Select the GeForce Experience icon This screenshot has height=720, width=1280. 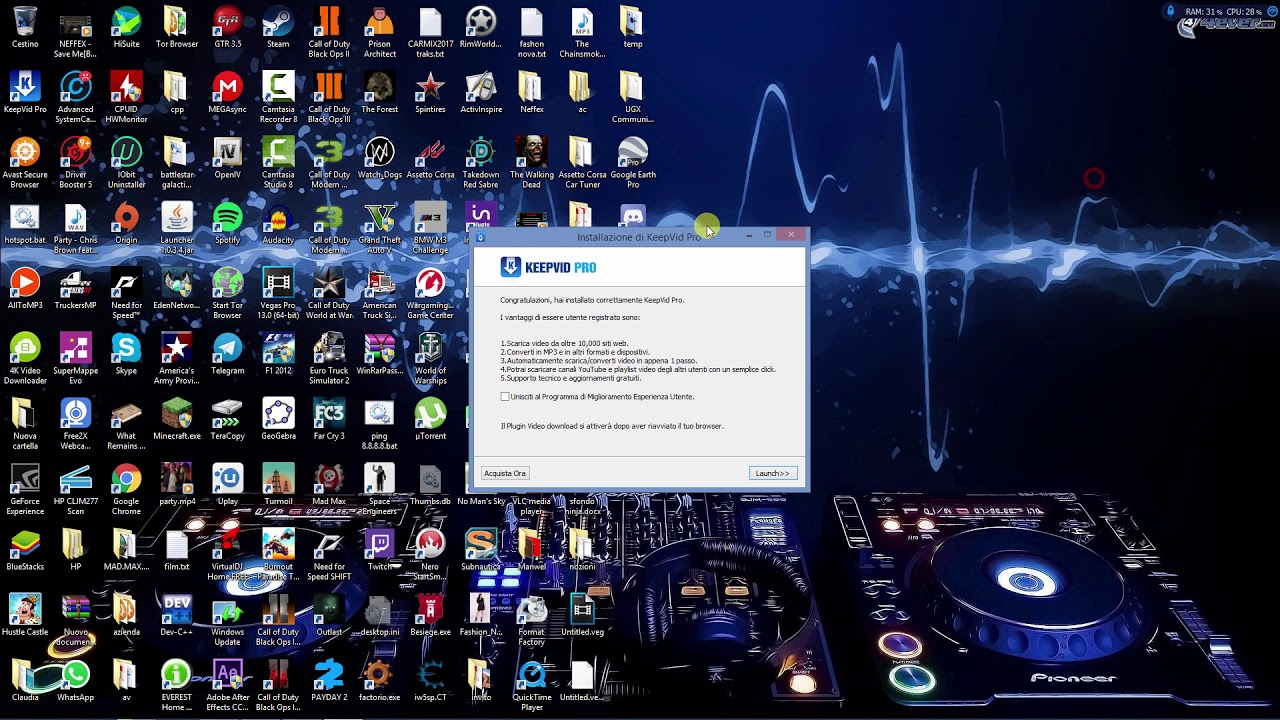point(25,480)
